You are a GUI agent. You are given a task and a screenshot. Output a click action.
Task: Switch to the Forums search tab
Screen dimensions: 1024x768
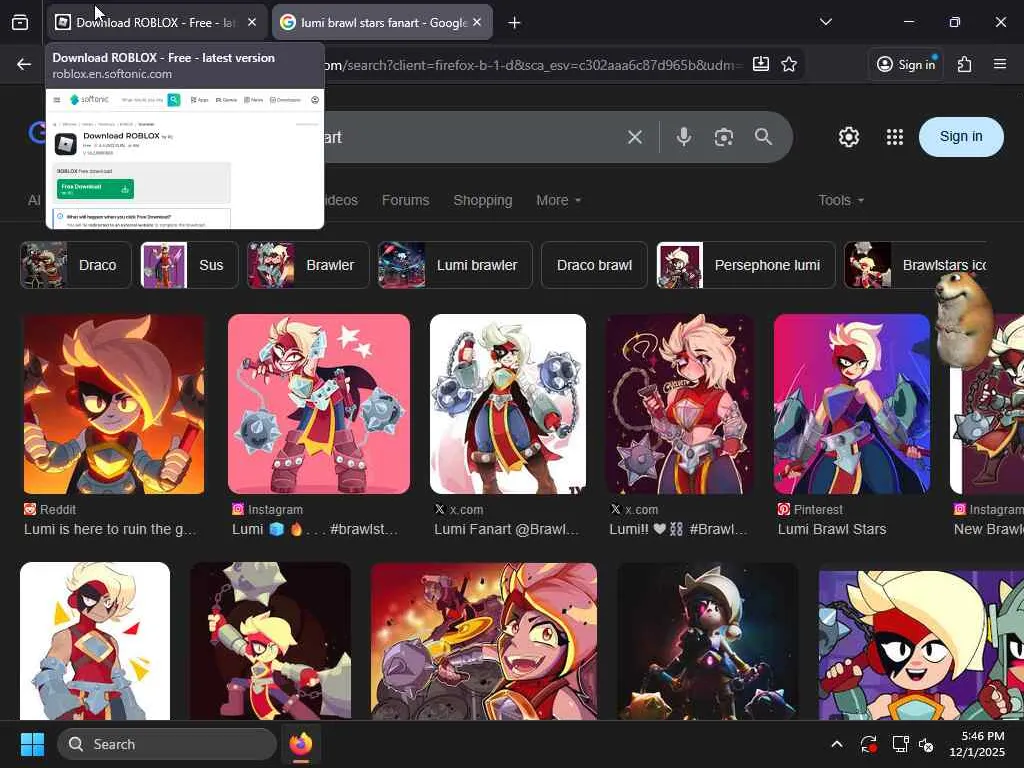tap(406, 200)
